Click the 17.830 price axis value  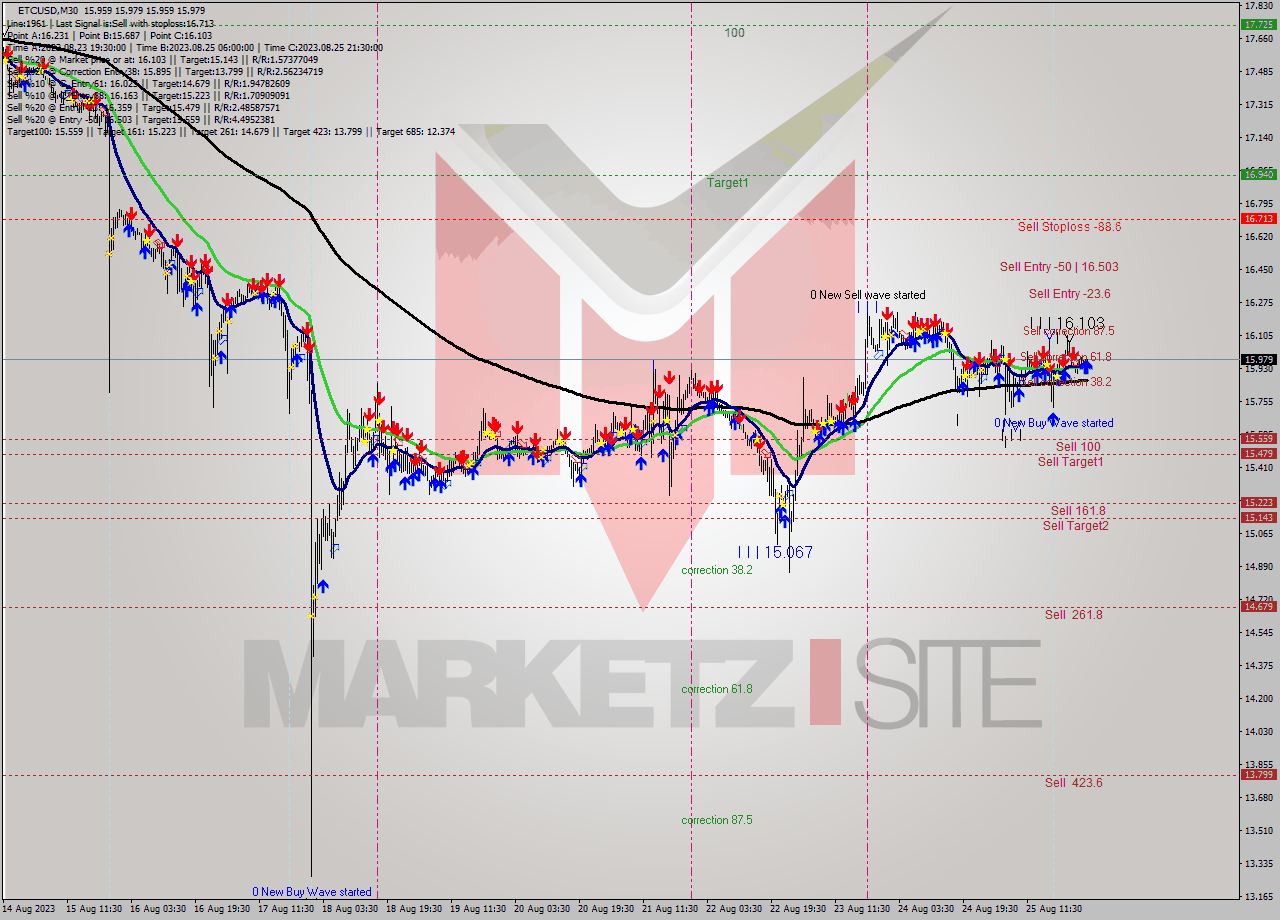(1257, 6)
